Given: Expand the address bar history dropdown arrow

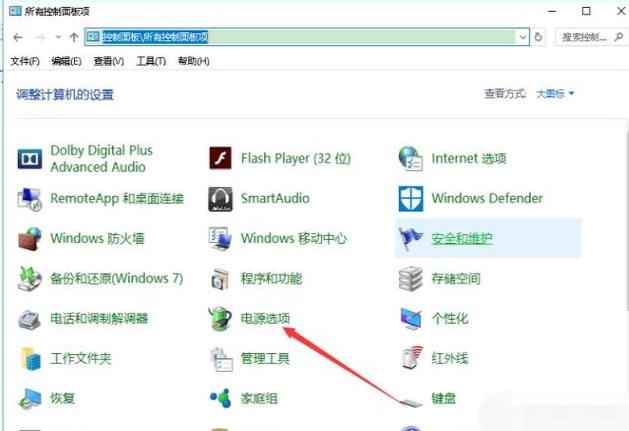Looking at the screenshot, I should [x=522, y=37].
